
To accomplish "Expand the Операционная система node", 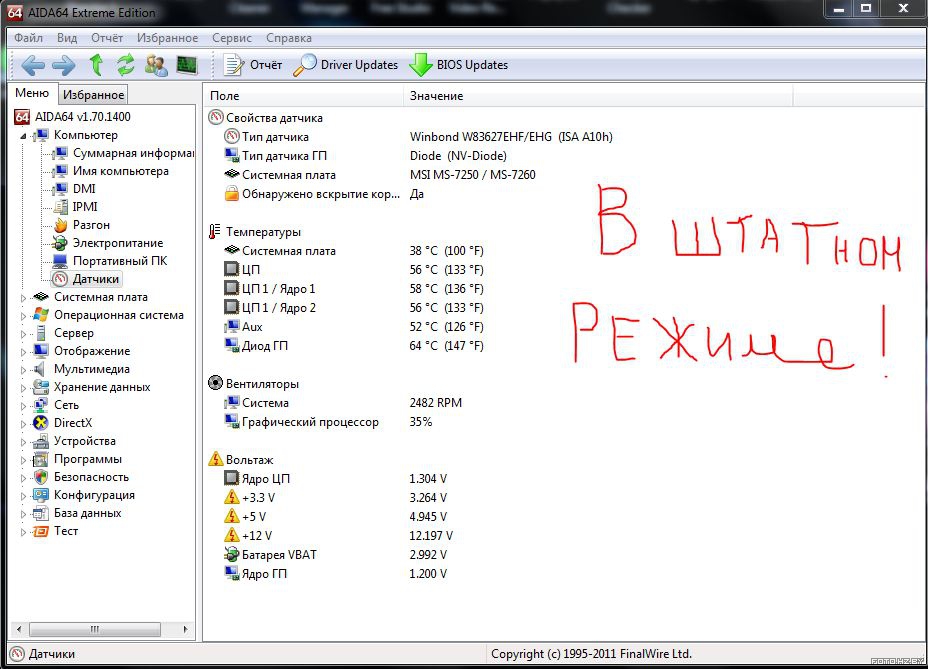I will pos(24,316).
